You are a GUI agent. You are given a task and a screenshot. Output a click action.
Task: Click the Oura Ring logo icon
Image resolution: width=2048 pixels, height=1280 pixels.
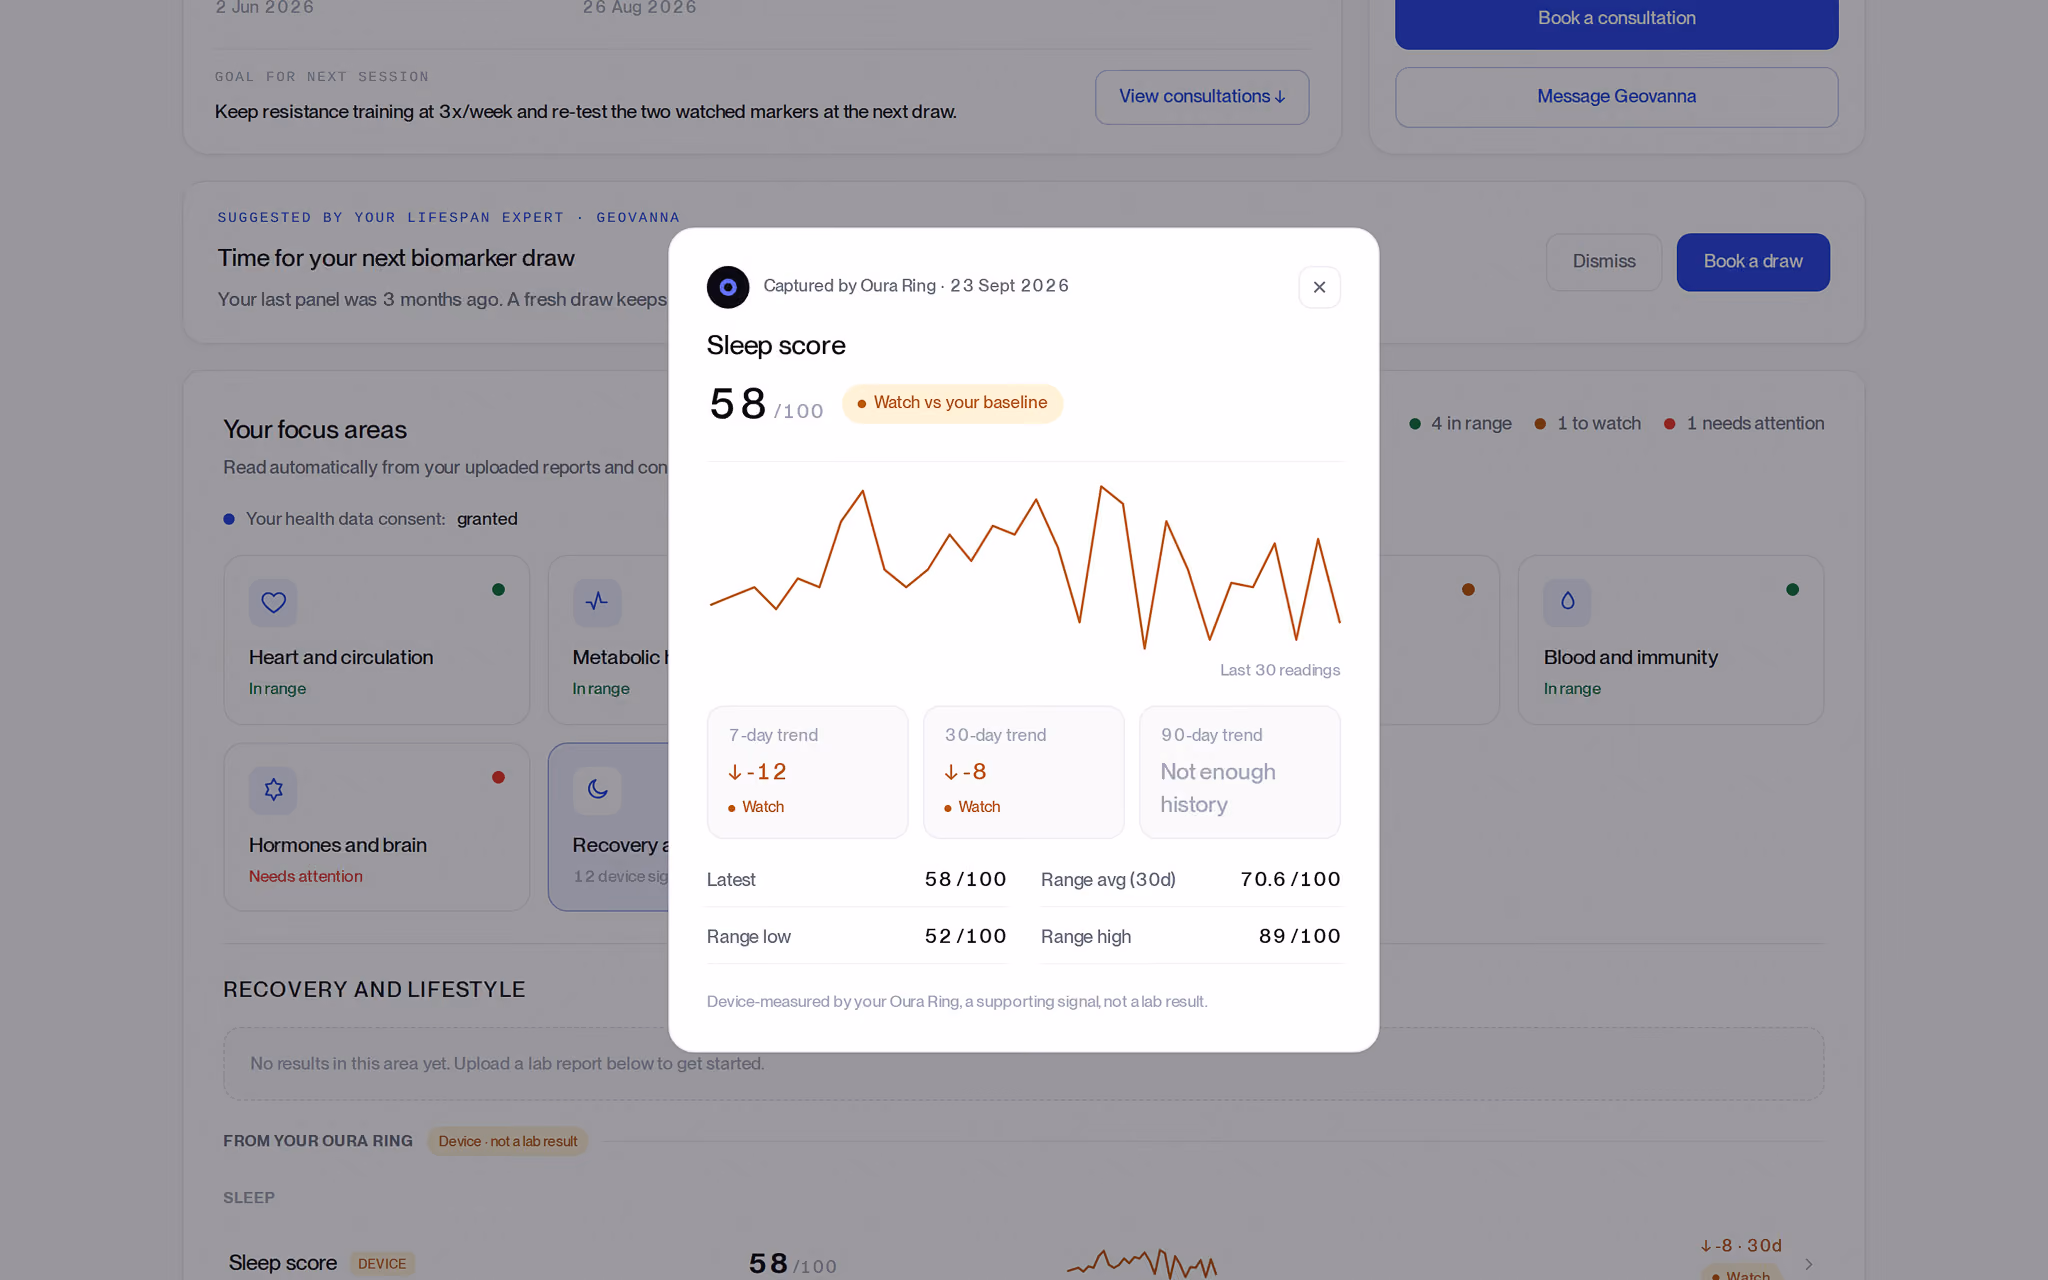point(728,287)
